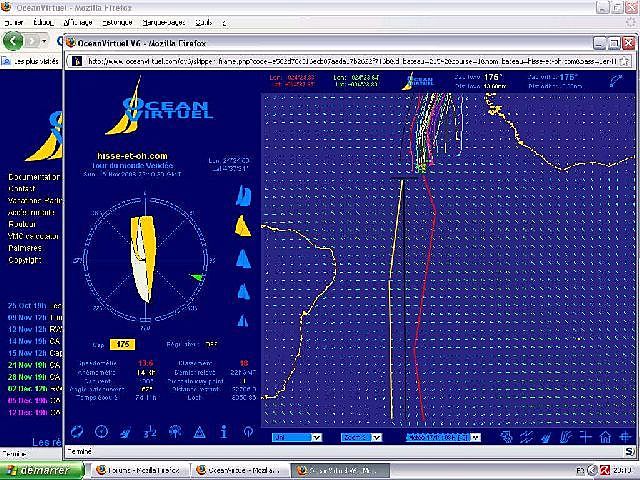Click the Firefox forward button in background window
This screenshot has width=640, height=480.
pos(32,41)
